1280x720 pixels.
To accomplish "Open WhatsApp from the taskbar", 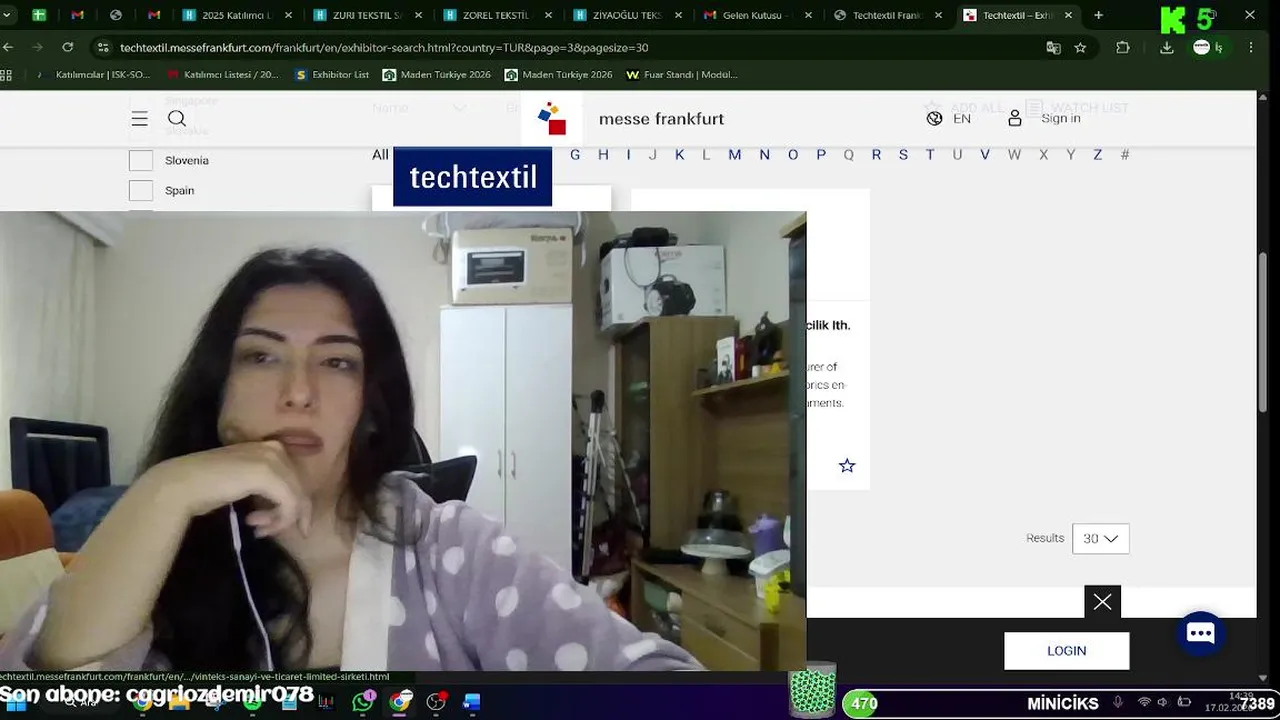I will coord(363,702).
